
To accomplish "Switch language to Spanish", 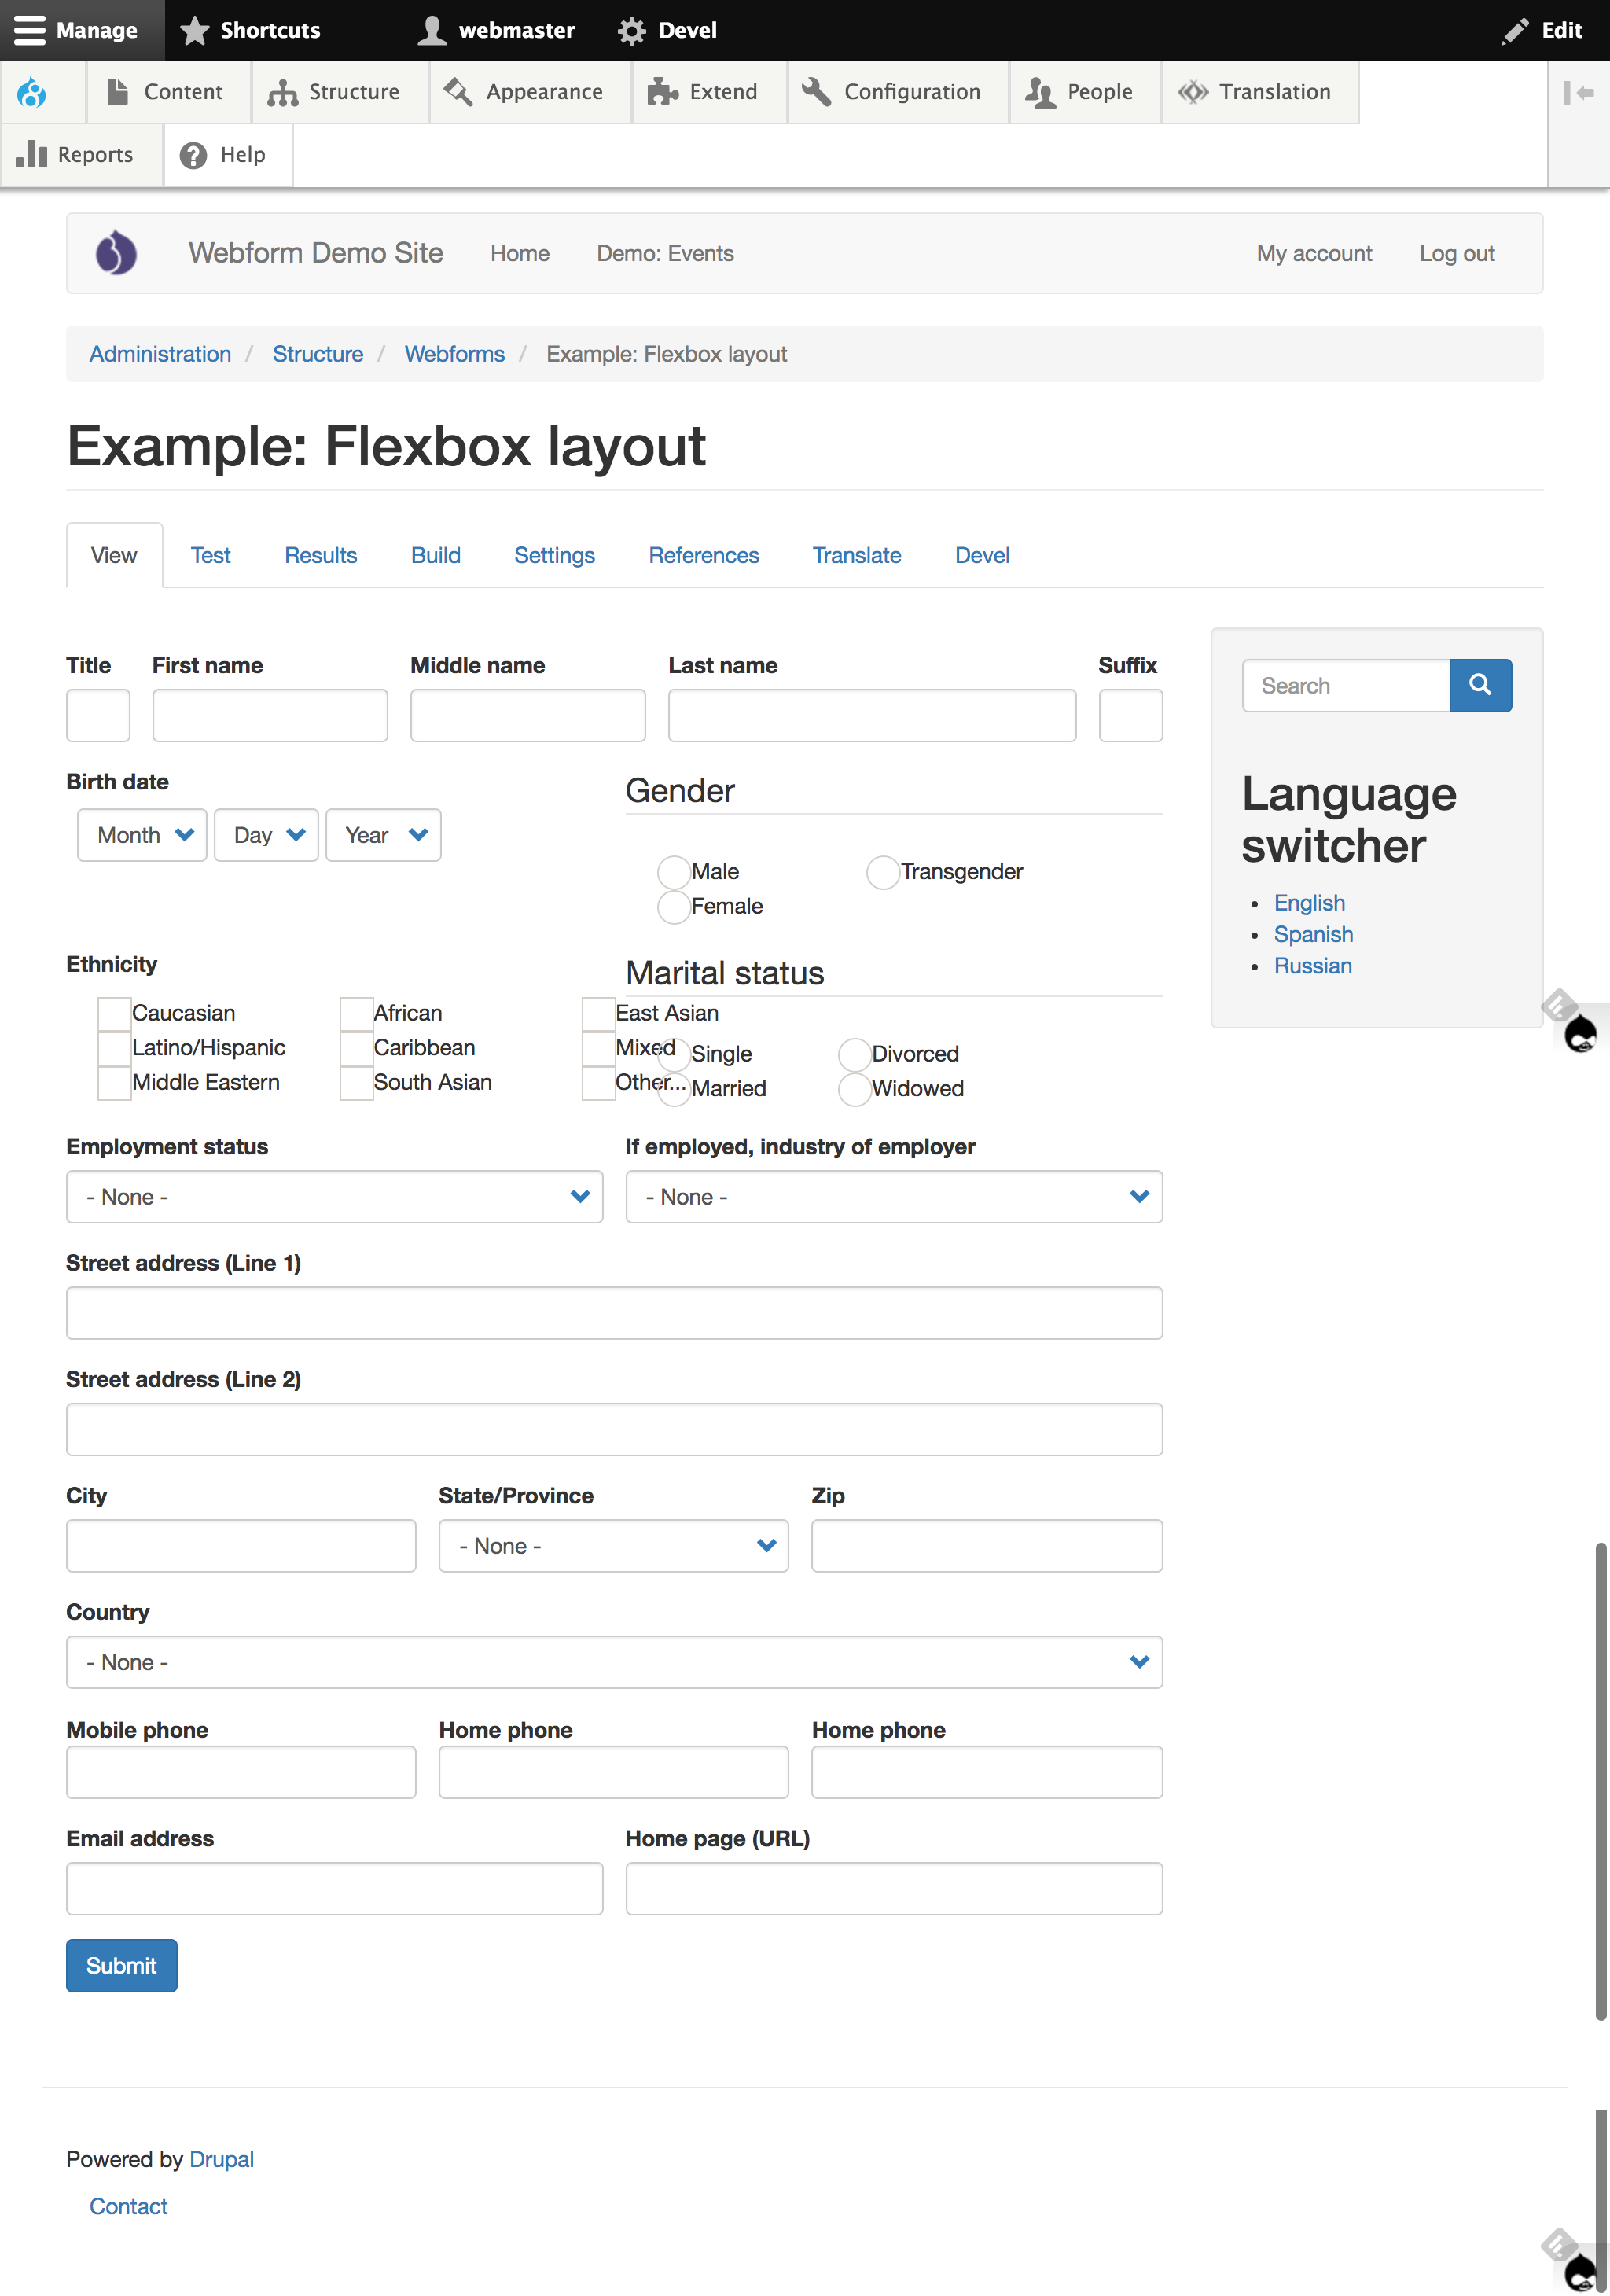I will tap(1313, 934).
